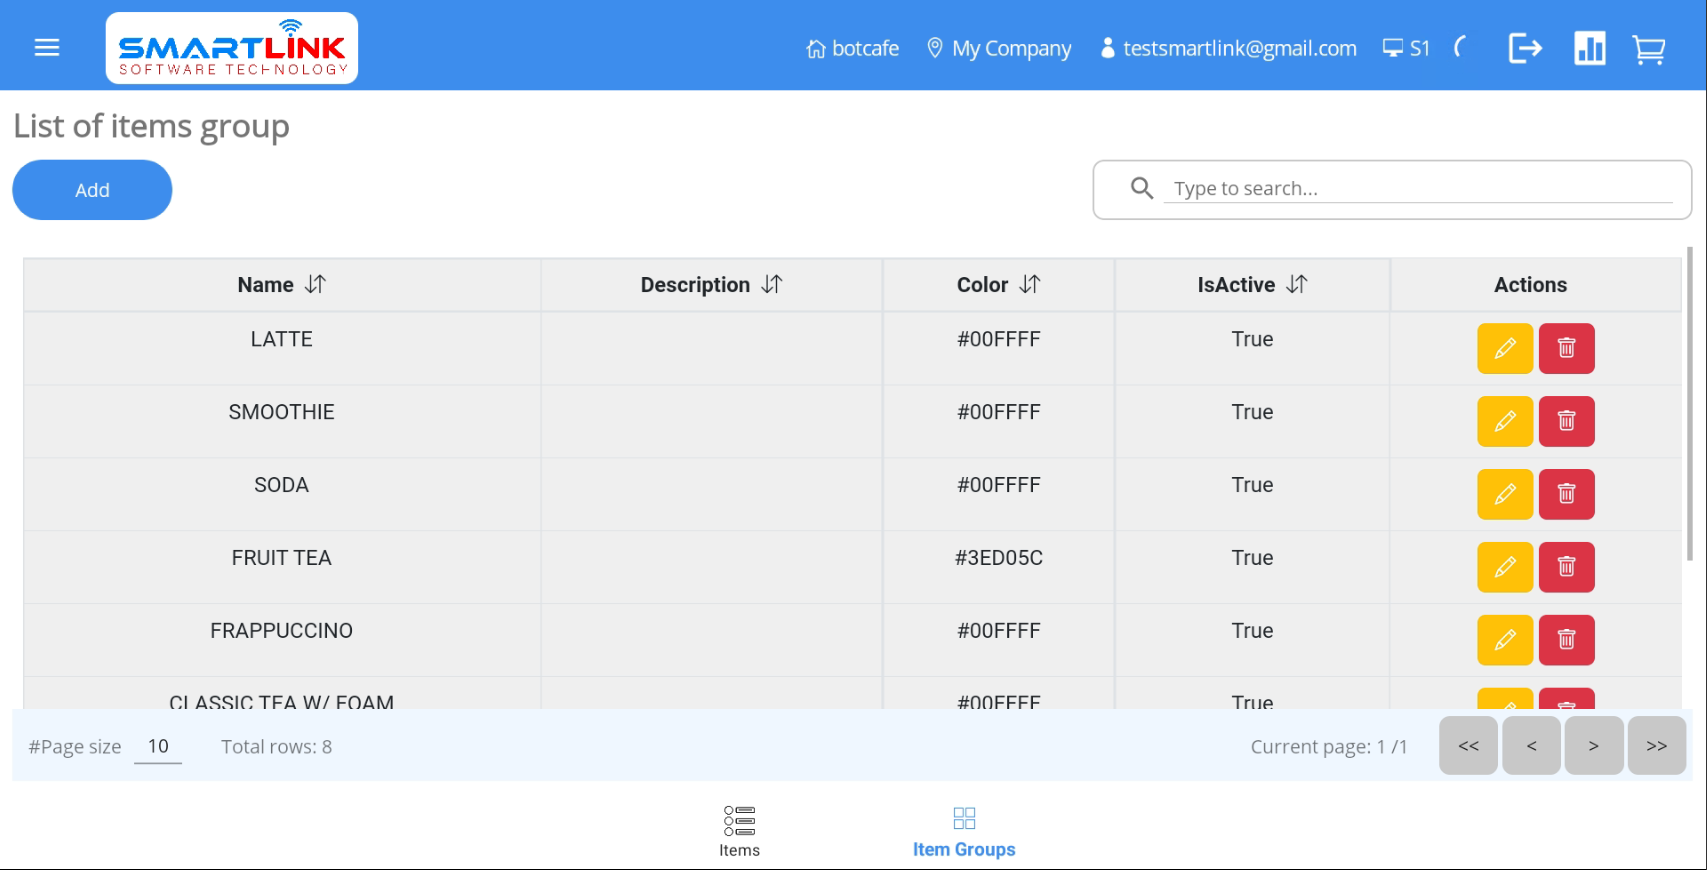Delete the FRAPPUCCINO item group
This screenshot has height=870, width=1707.
1566,641
